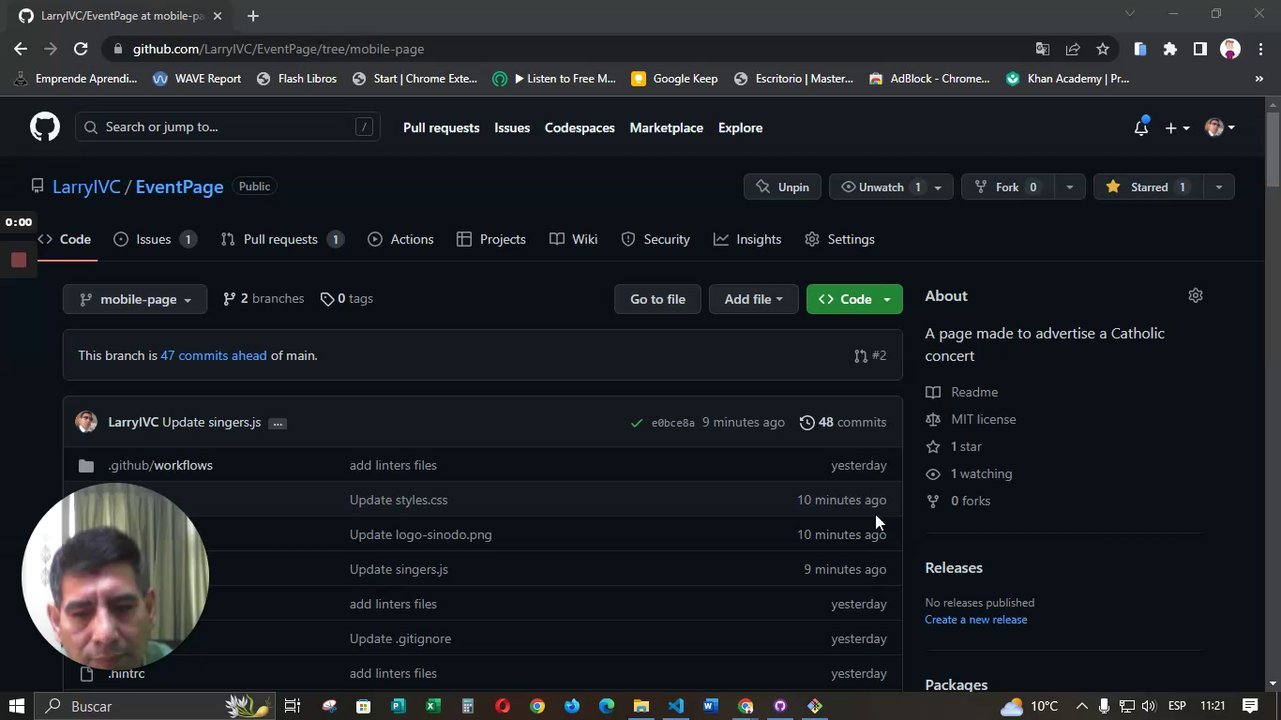This screenshot has width=1281, height=720.
Task: View the 48 commits history link
Action: (843, 422)
